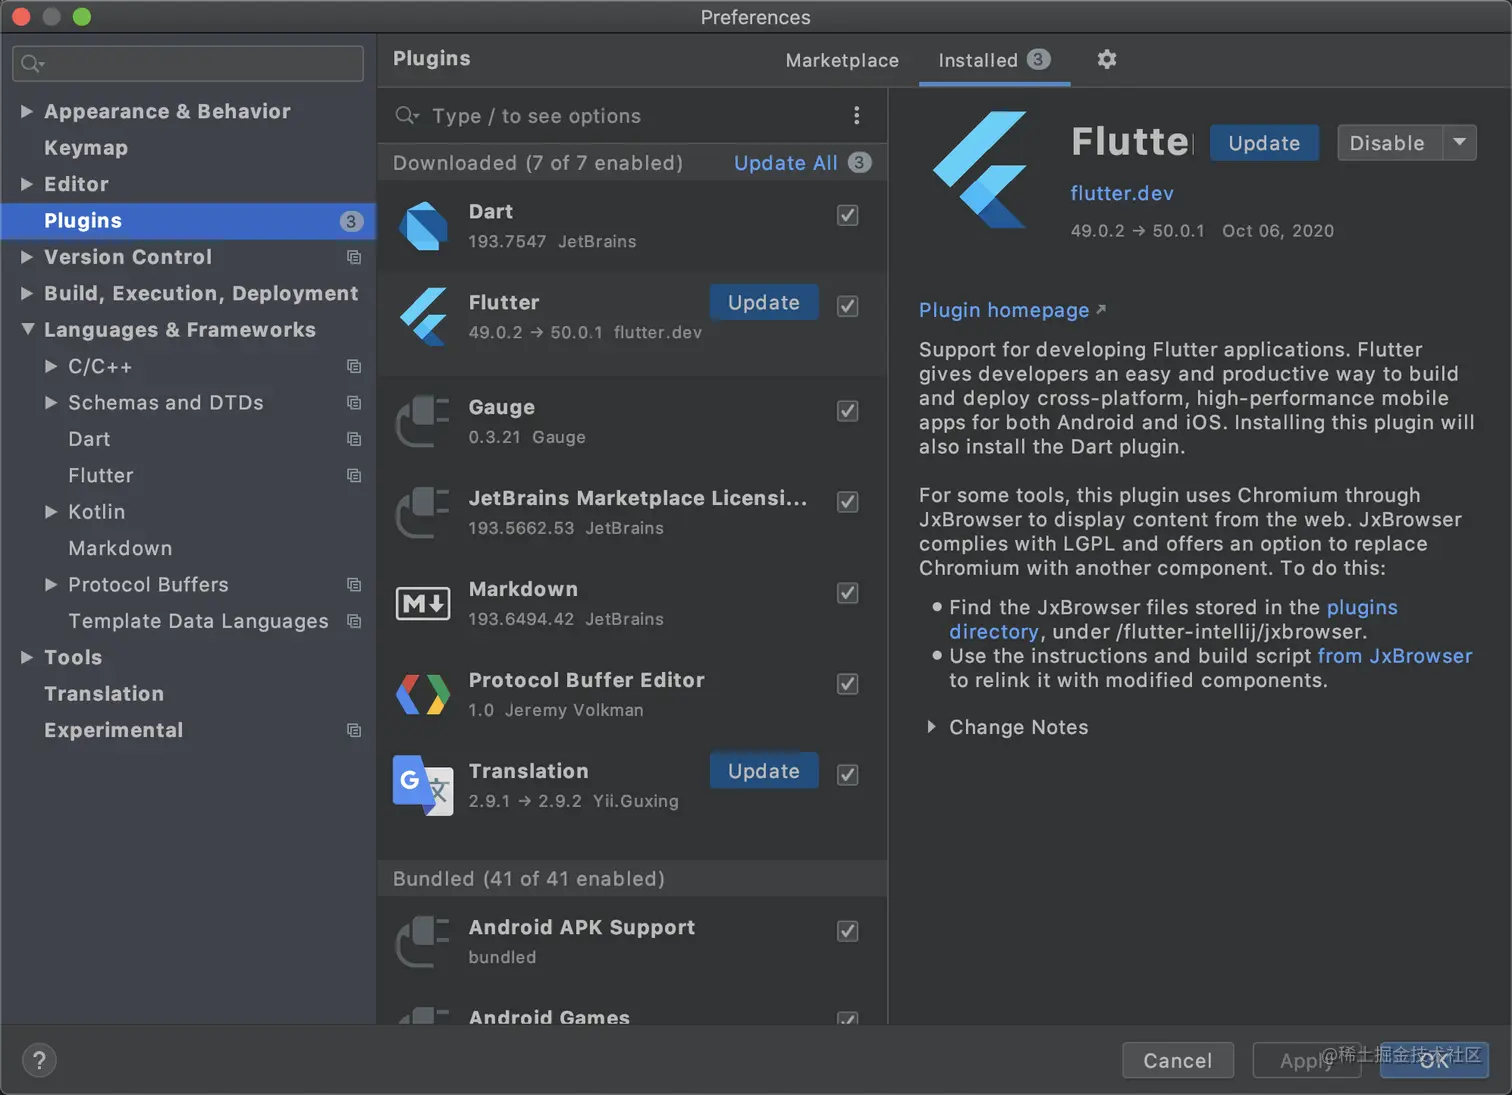The width and height of the screenshot is (1512, 1095).
Task: Collapse the Languages & Frameworks section
Action: point(27,329)
